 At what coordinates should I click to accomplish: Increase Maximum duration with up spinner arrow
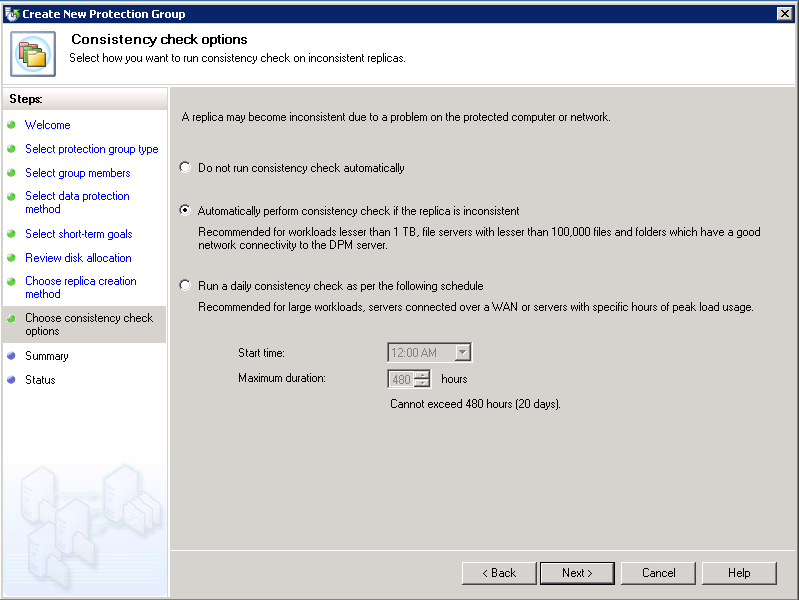tap(422, 375)
